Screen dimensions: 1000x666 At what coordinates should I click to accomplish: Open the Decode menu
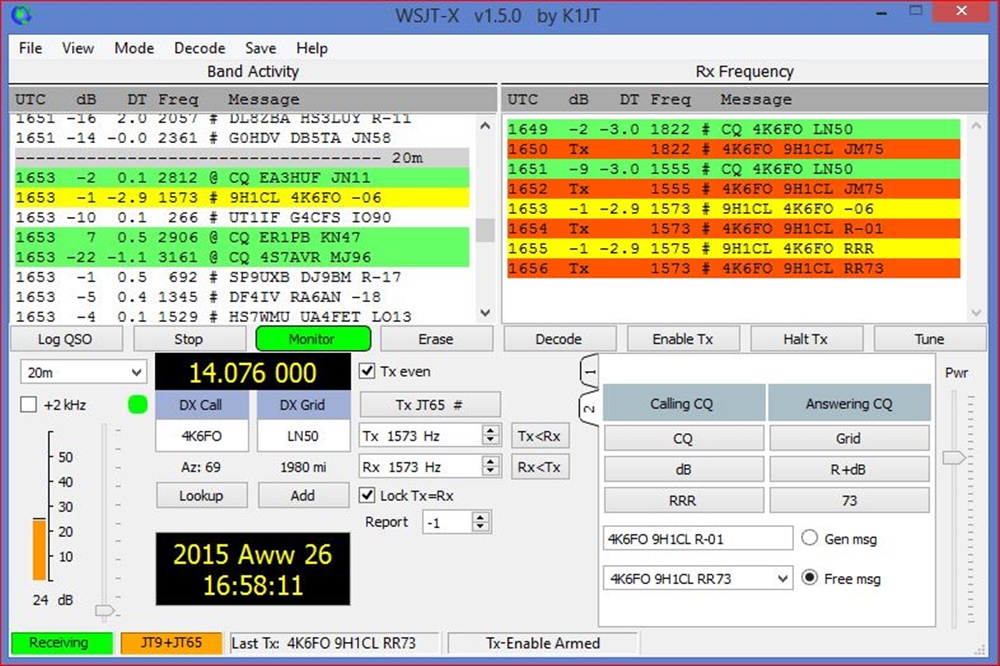click(x=199, y=48)
